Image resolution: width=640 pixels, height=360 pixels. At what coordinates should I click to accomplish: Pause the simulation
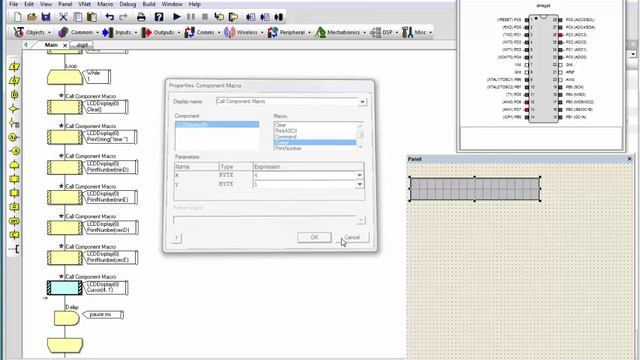pyautogui.click(x=191, y=17)
